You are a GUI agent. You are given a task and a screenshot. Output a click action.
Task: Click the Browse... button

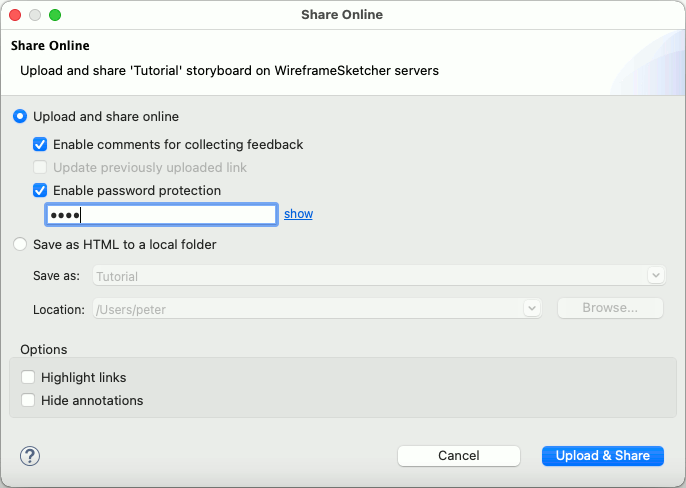(x=610, y=308)
